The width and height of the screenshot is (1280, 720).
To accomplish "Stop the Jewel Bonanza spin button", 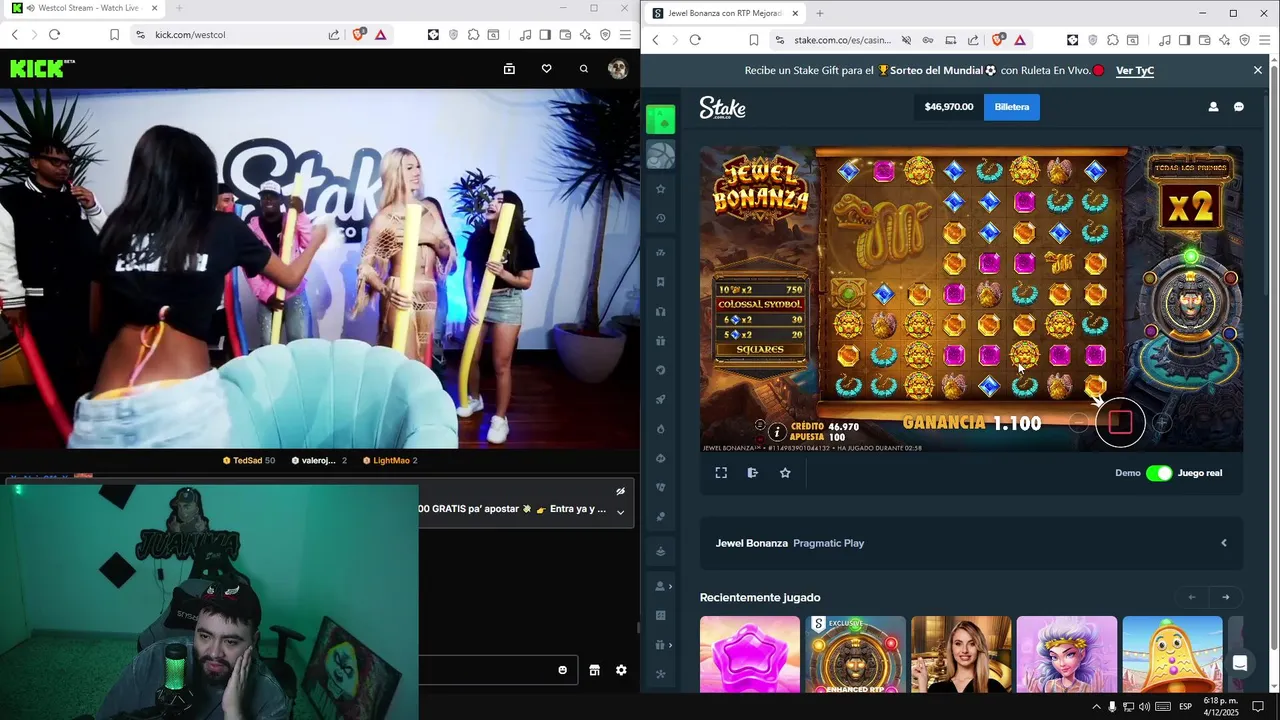I will click(x=1120, y=422).
